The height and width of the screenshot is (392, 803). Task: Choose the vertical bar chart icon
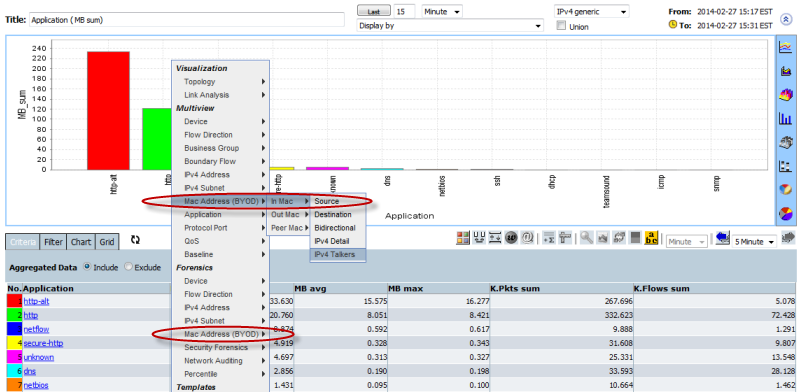tap(785, 118)
